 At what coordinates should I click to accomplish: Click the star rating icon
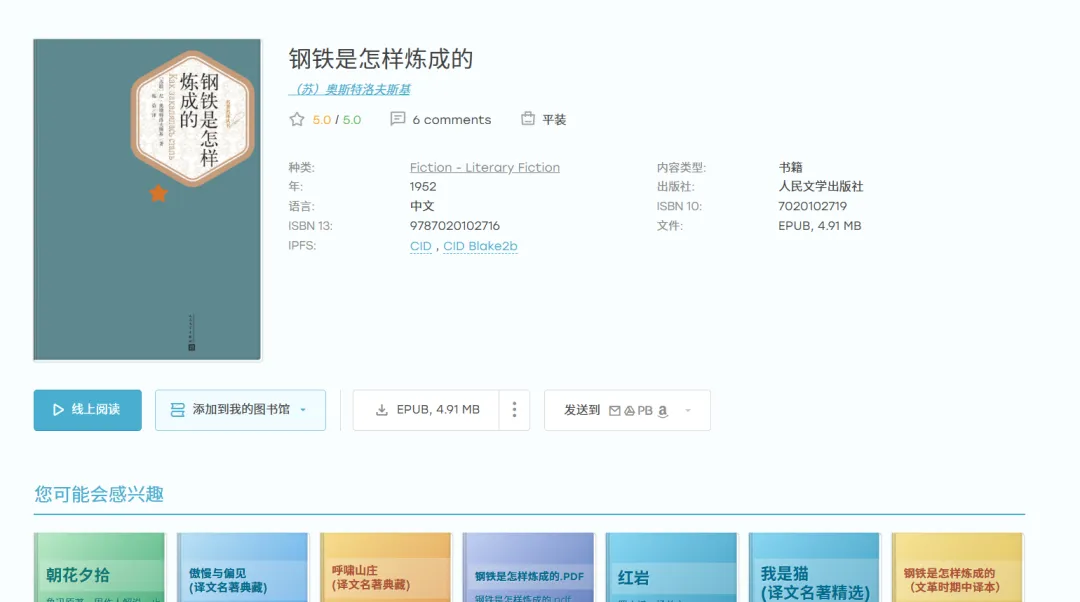(297, 119)
